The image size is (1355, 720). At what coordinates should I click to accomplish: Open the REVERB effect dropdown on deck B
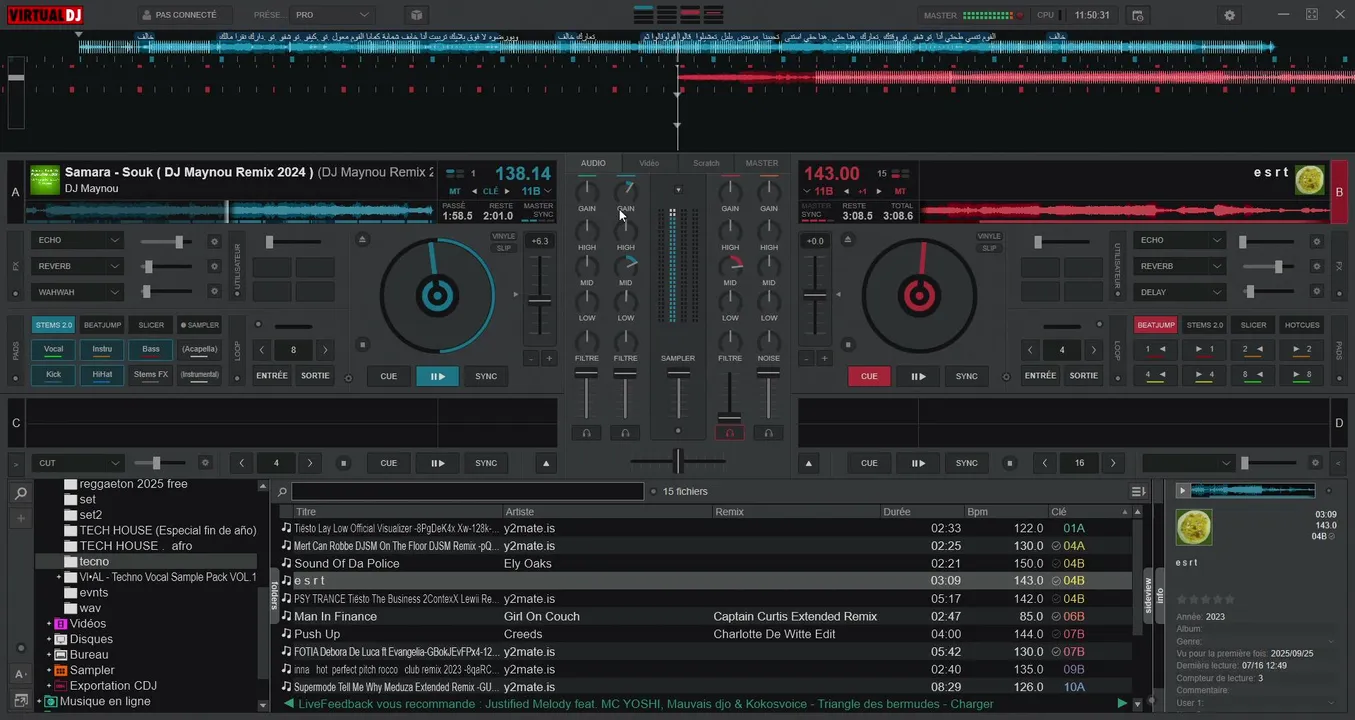tap(1180, 267)
